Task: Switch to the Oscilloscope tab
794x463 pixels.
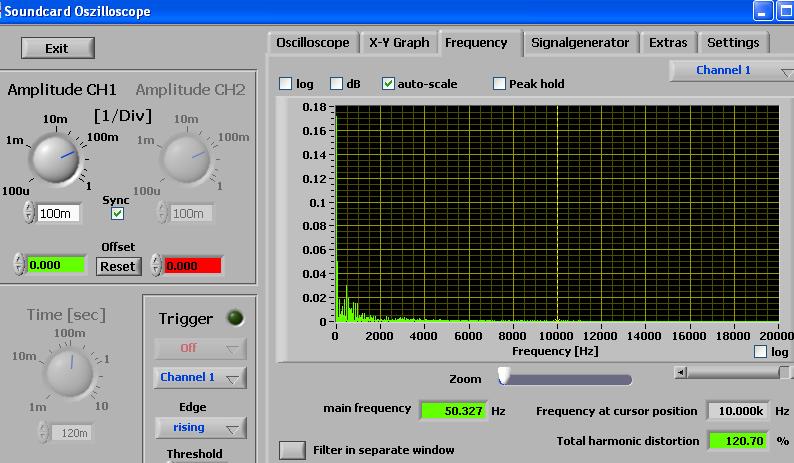Action: [312, 42]
